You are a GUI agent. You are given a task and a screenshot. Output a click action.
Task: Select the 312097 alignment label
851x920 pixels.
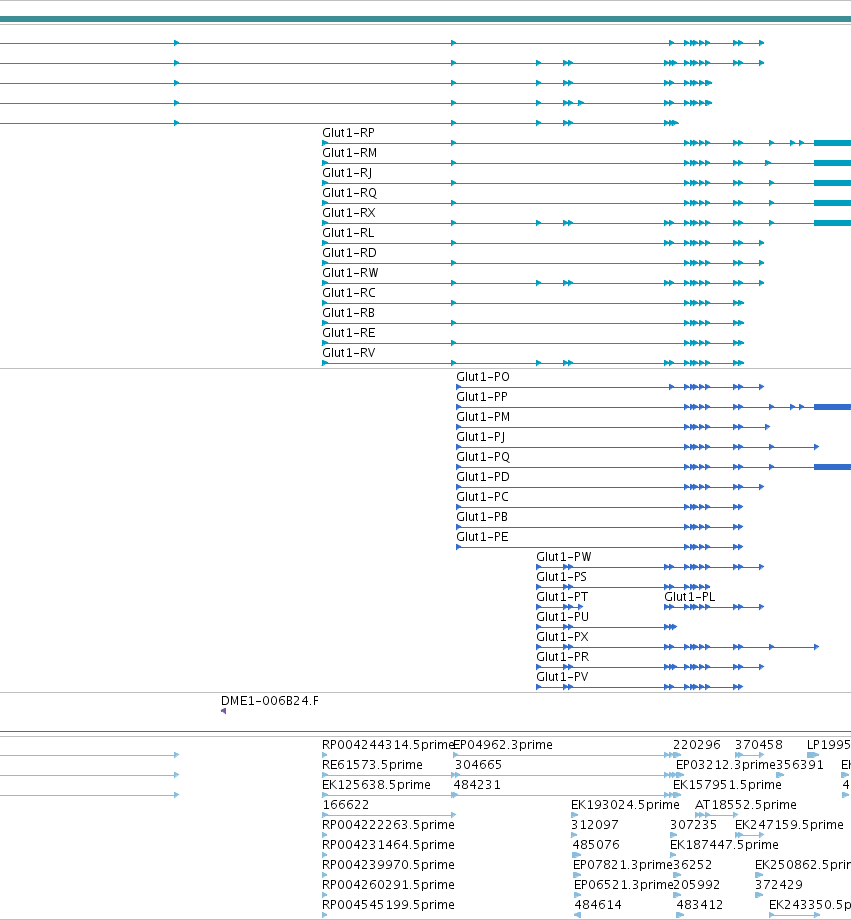tap(595, 824)
